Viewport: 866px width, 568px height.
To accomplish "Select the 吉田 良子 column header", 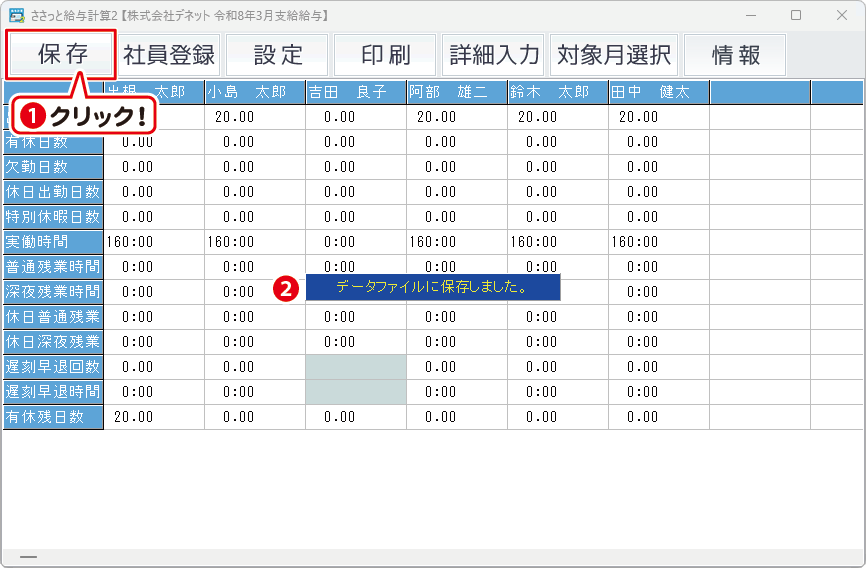I will coord(355,92).
